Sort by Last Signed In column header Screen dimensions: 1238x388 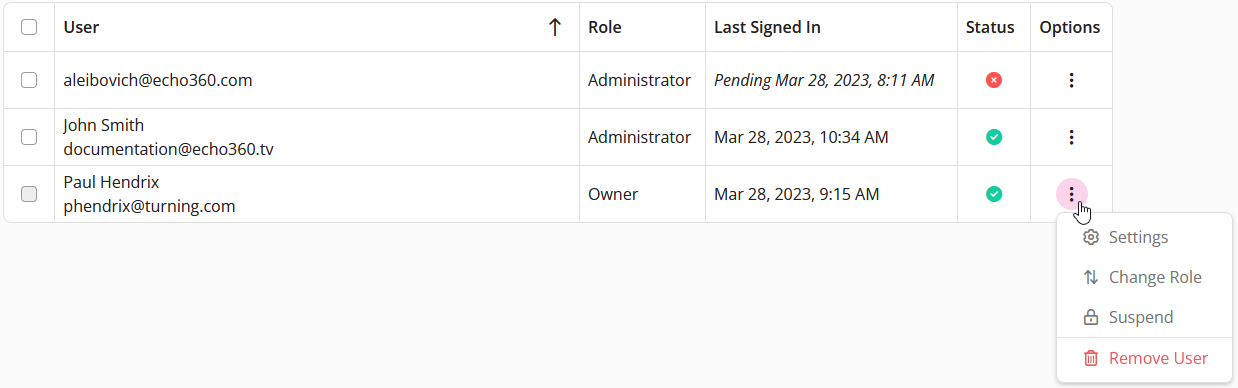point(767,27)
